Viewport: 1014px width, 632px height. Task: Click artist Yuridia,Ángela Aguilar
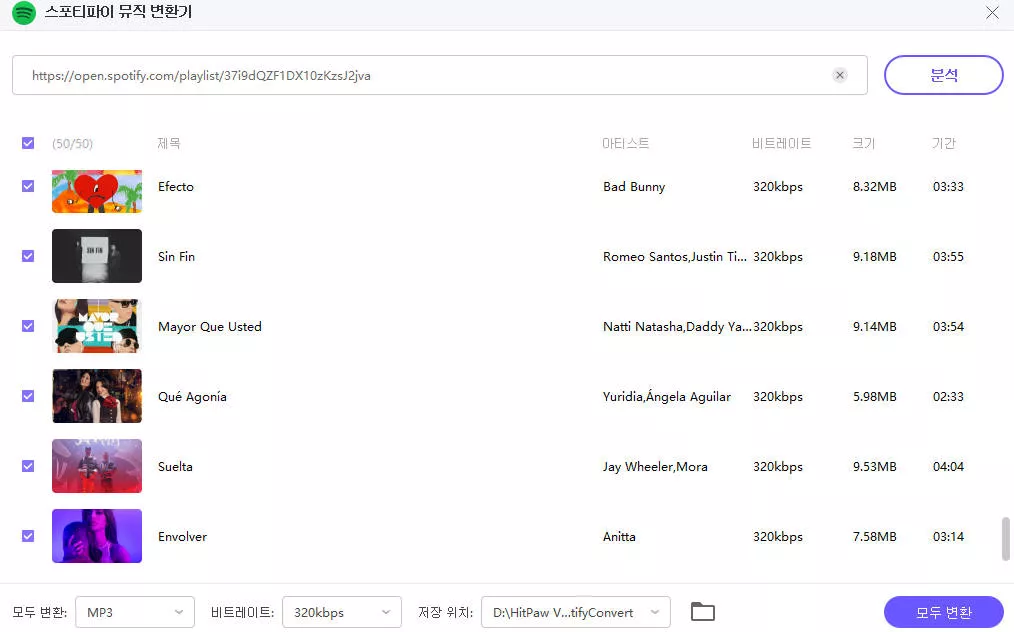pyautogui.click(x=667, y=397)
